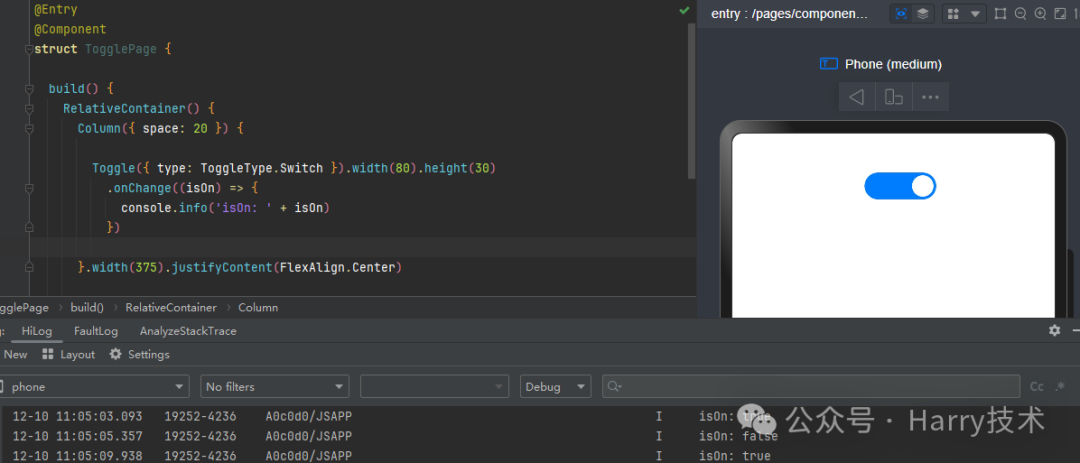This screenshot has width=1080, height=463.
Task: Click into the log search field
Action: [811, 387]
